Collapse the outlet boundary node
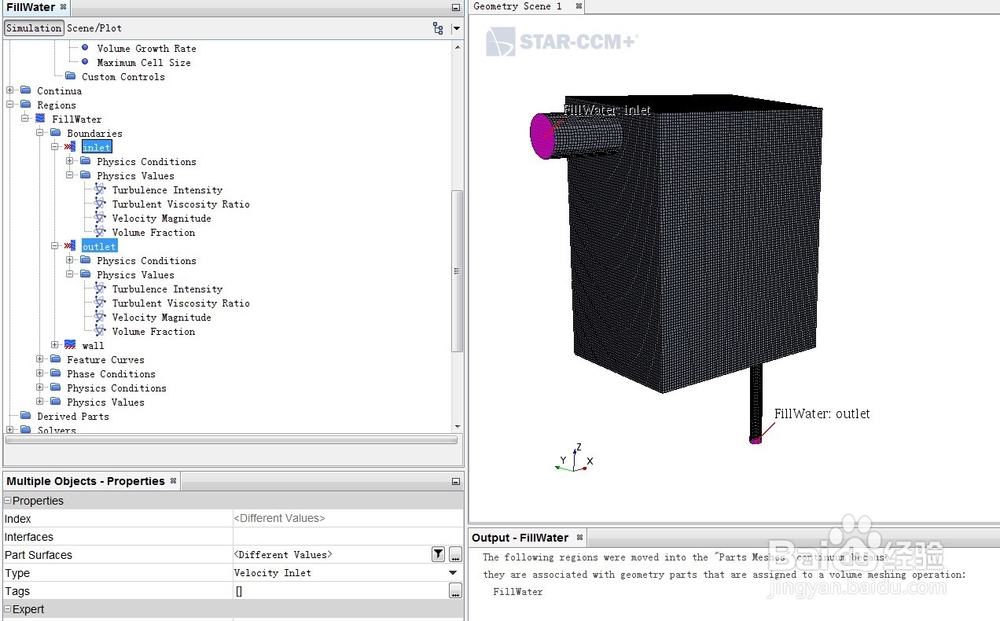Image resolution: width=1000 pixels, height=621 pixels. point(55,245)
